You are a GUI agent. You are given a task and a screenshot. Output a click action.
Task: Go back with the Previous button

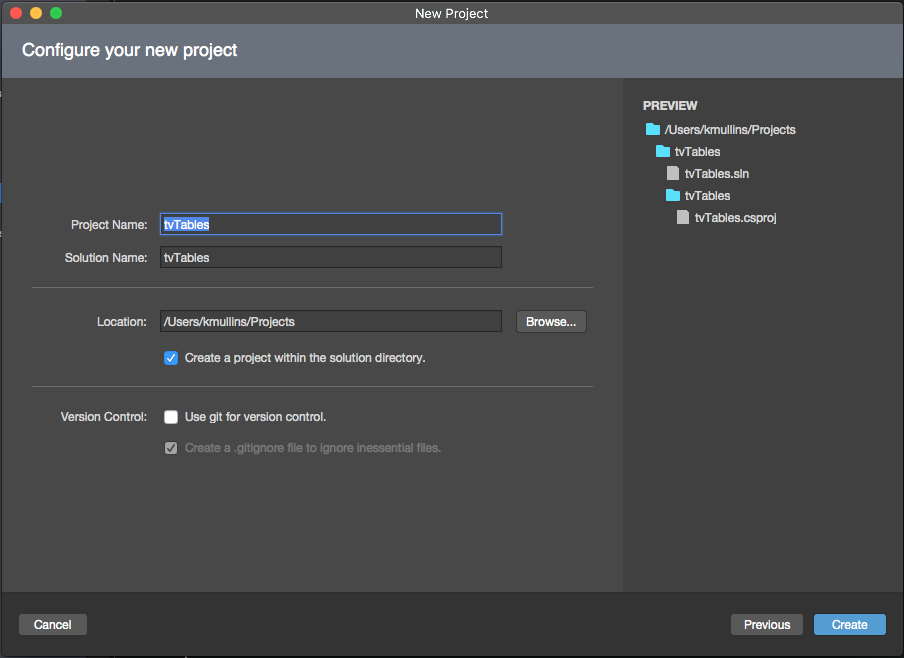point(767,625)
